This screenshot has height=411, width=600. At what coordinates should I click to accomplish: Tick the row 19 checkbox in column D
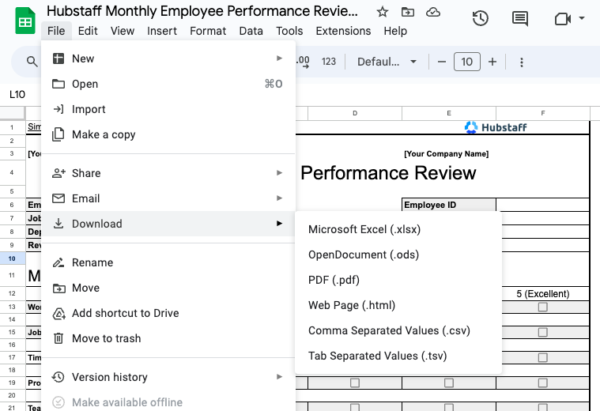(x=355, y=383)
